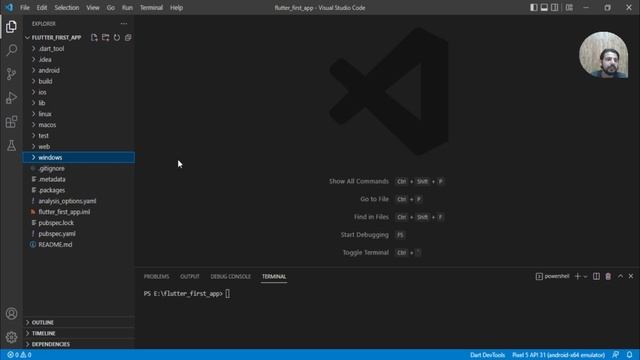Collapse all folders in explorer
Image resolution: width=640 pixels, height=360 pixels.
pyautogui.click(x=128, y=38)
